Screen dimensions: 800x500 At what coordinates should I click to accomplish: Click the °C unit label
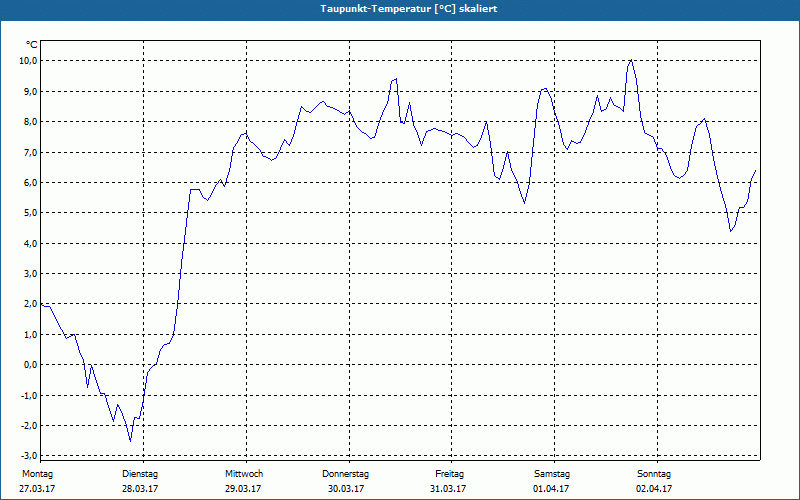pos(32,45)
